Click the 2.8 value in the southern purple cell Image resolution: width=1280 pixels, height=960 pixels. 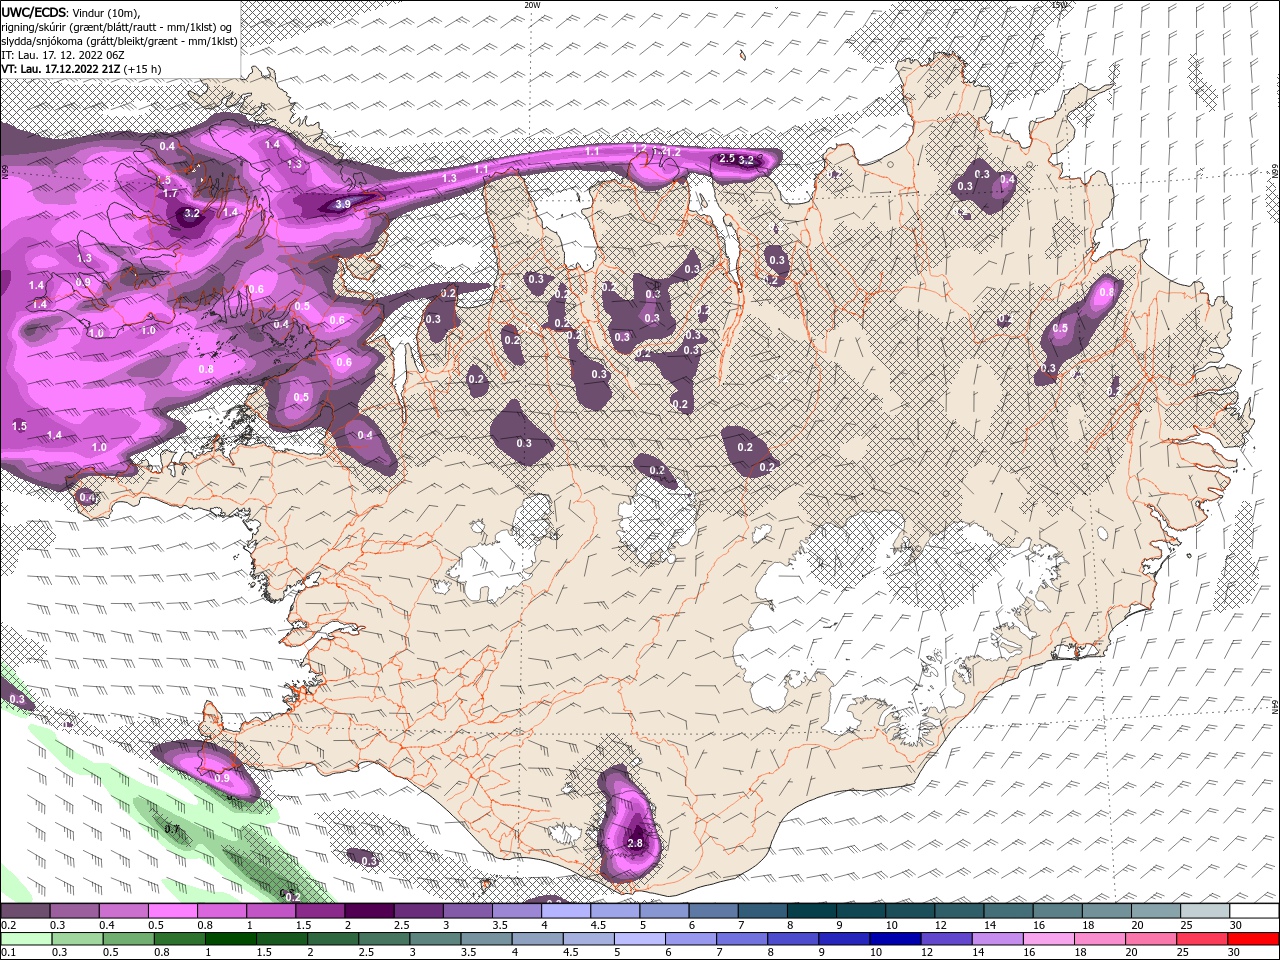(635, 843)
